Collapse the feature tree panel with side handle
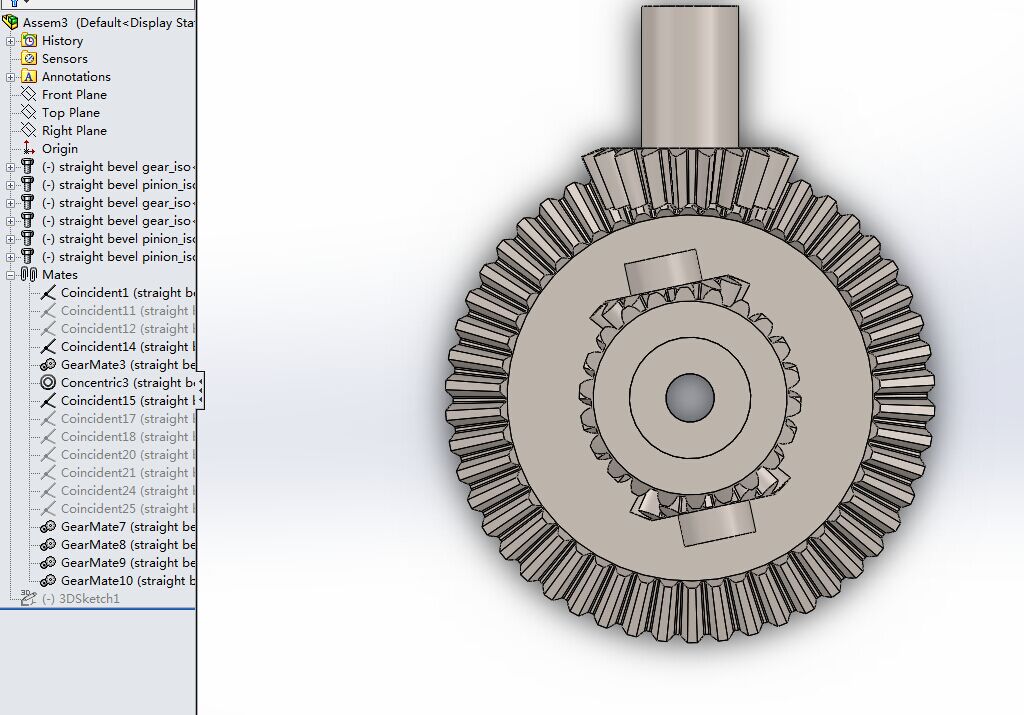The image size is (1024, 715). pos(200,390)
